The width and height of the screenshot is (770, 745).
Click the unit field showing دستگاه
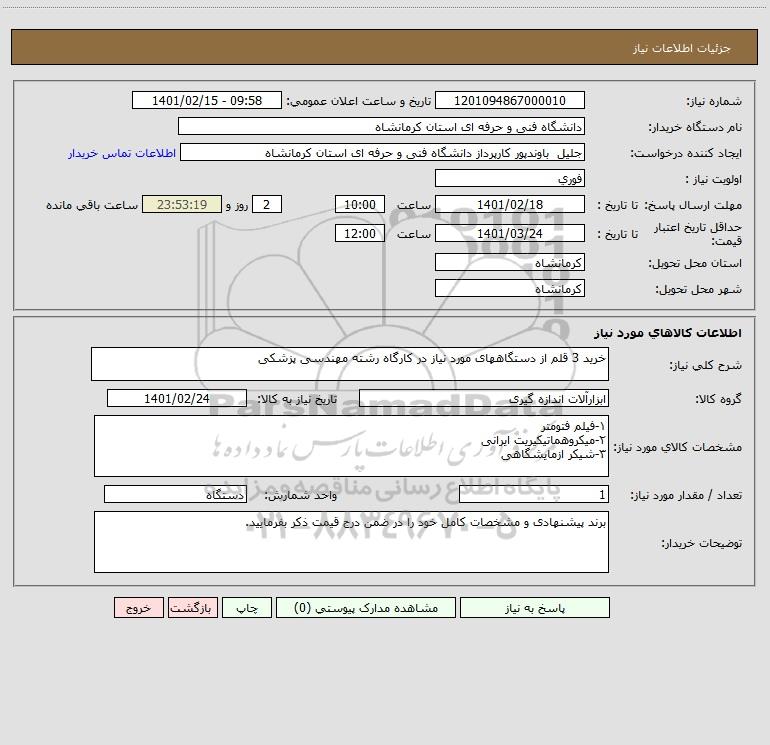(175, 494)
